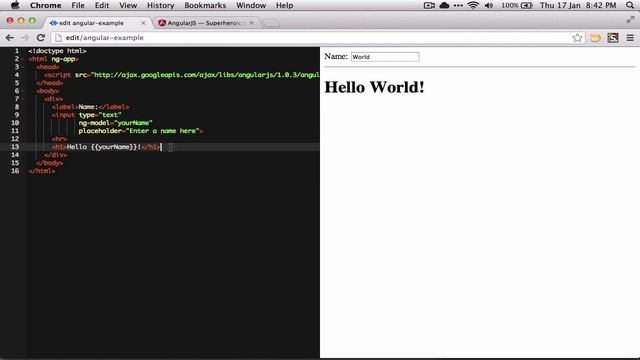Viewport: 640px width, 360px height.
Task: Enter fullscreen with the top-right arrows icon
Action: [631, 19]
